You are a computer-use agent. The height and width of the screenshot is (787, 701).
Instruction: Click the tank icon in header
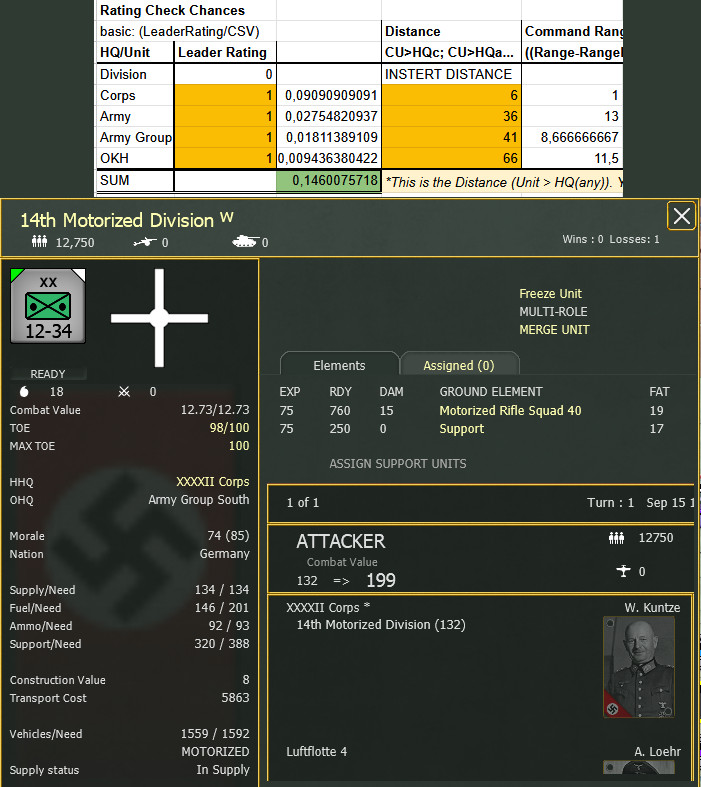245,242
